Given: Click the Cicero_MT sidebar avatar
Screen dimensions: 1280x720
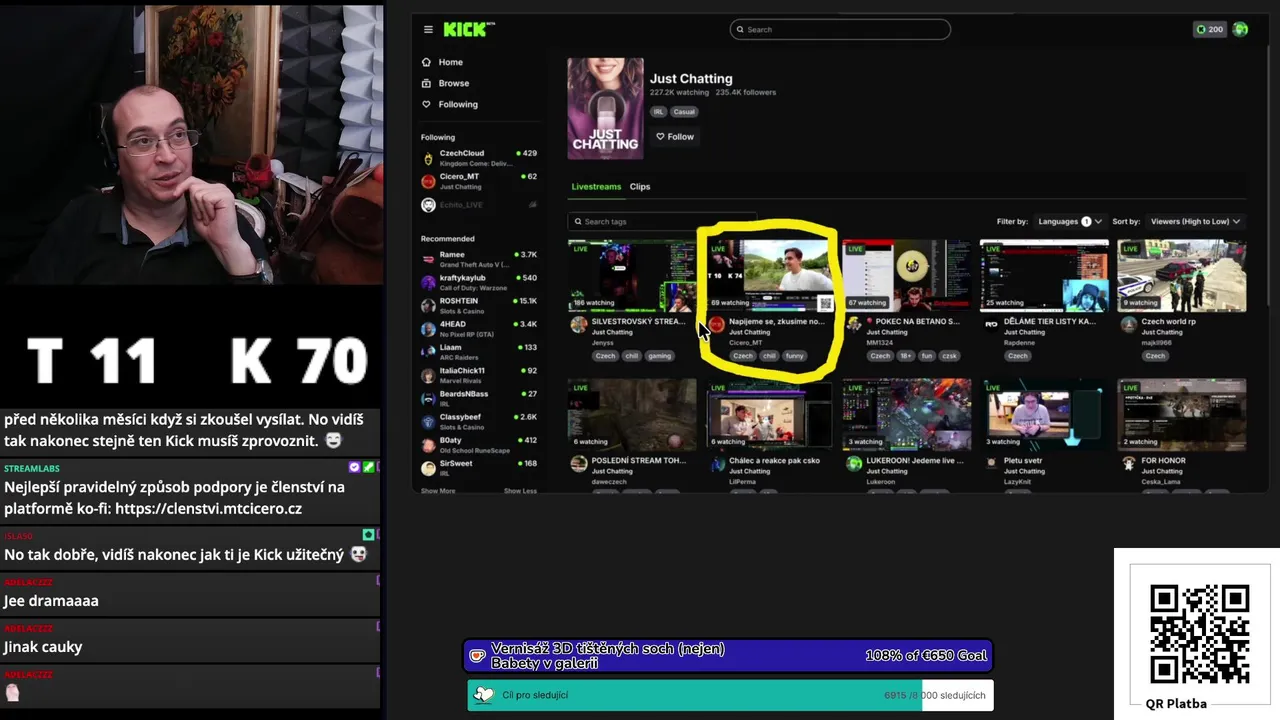Looking at the screenshot, I should [428, 181].
